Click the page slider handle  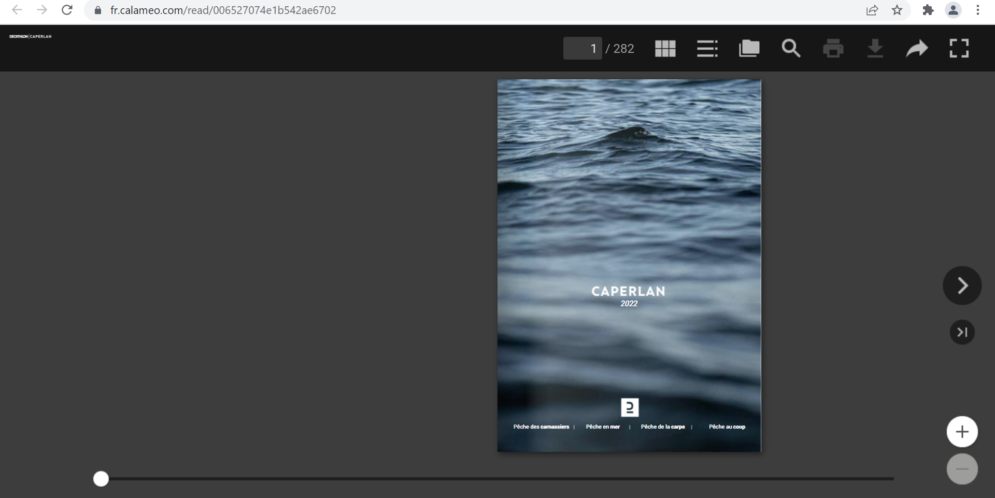click(x=101, y=479)
